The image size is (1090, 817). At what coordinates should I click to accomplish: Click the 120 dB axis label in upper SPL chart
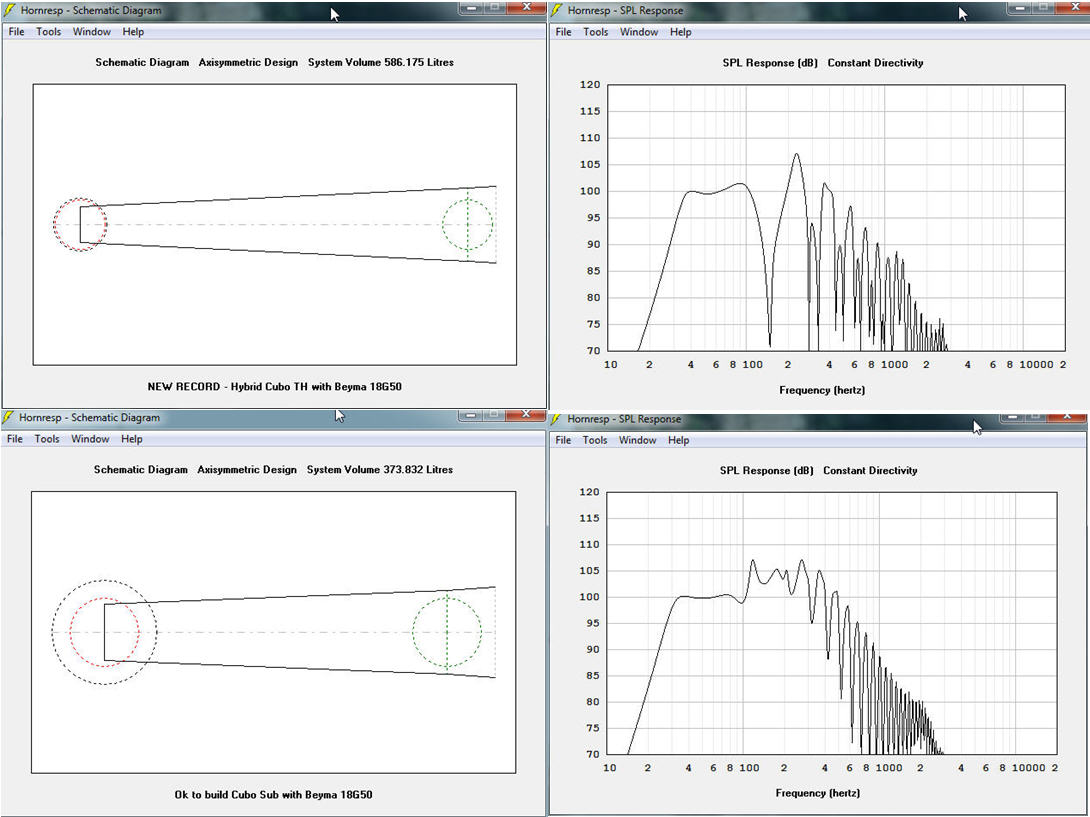pyautogui.click(x=589, y=85)
